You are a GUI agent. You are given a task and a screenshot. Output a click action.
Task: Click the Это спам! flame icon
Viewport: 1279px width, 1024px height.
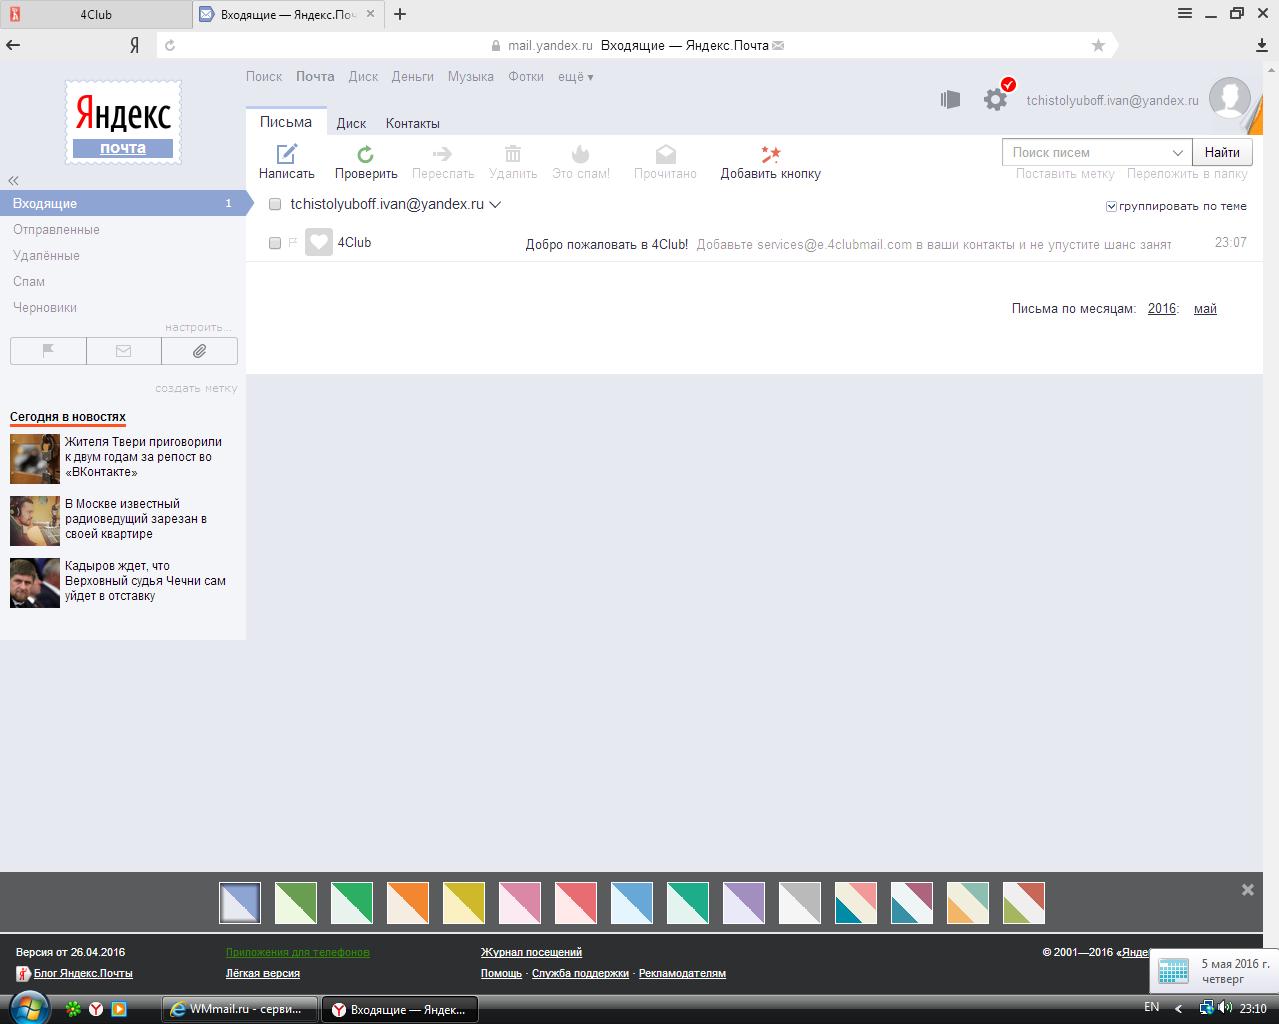coord(581,154)
